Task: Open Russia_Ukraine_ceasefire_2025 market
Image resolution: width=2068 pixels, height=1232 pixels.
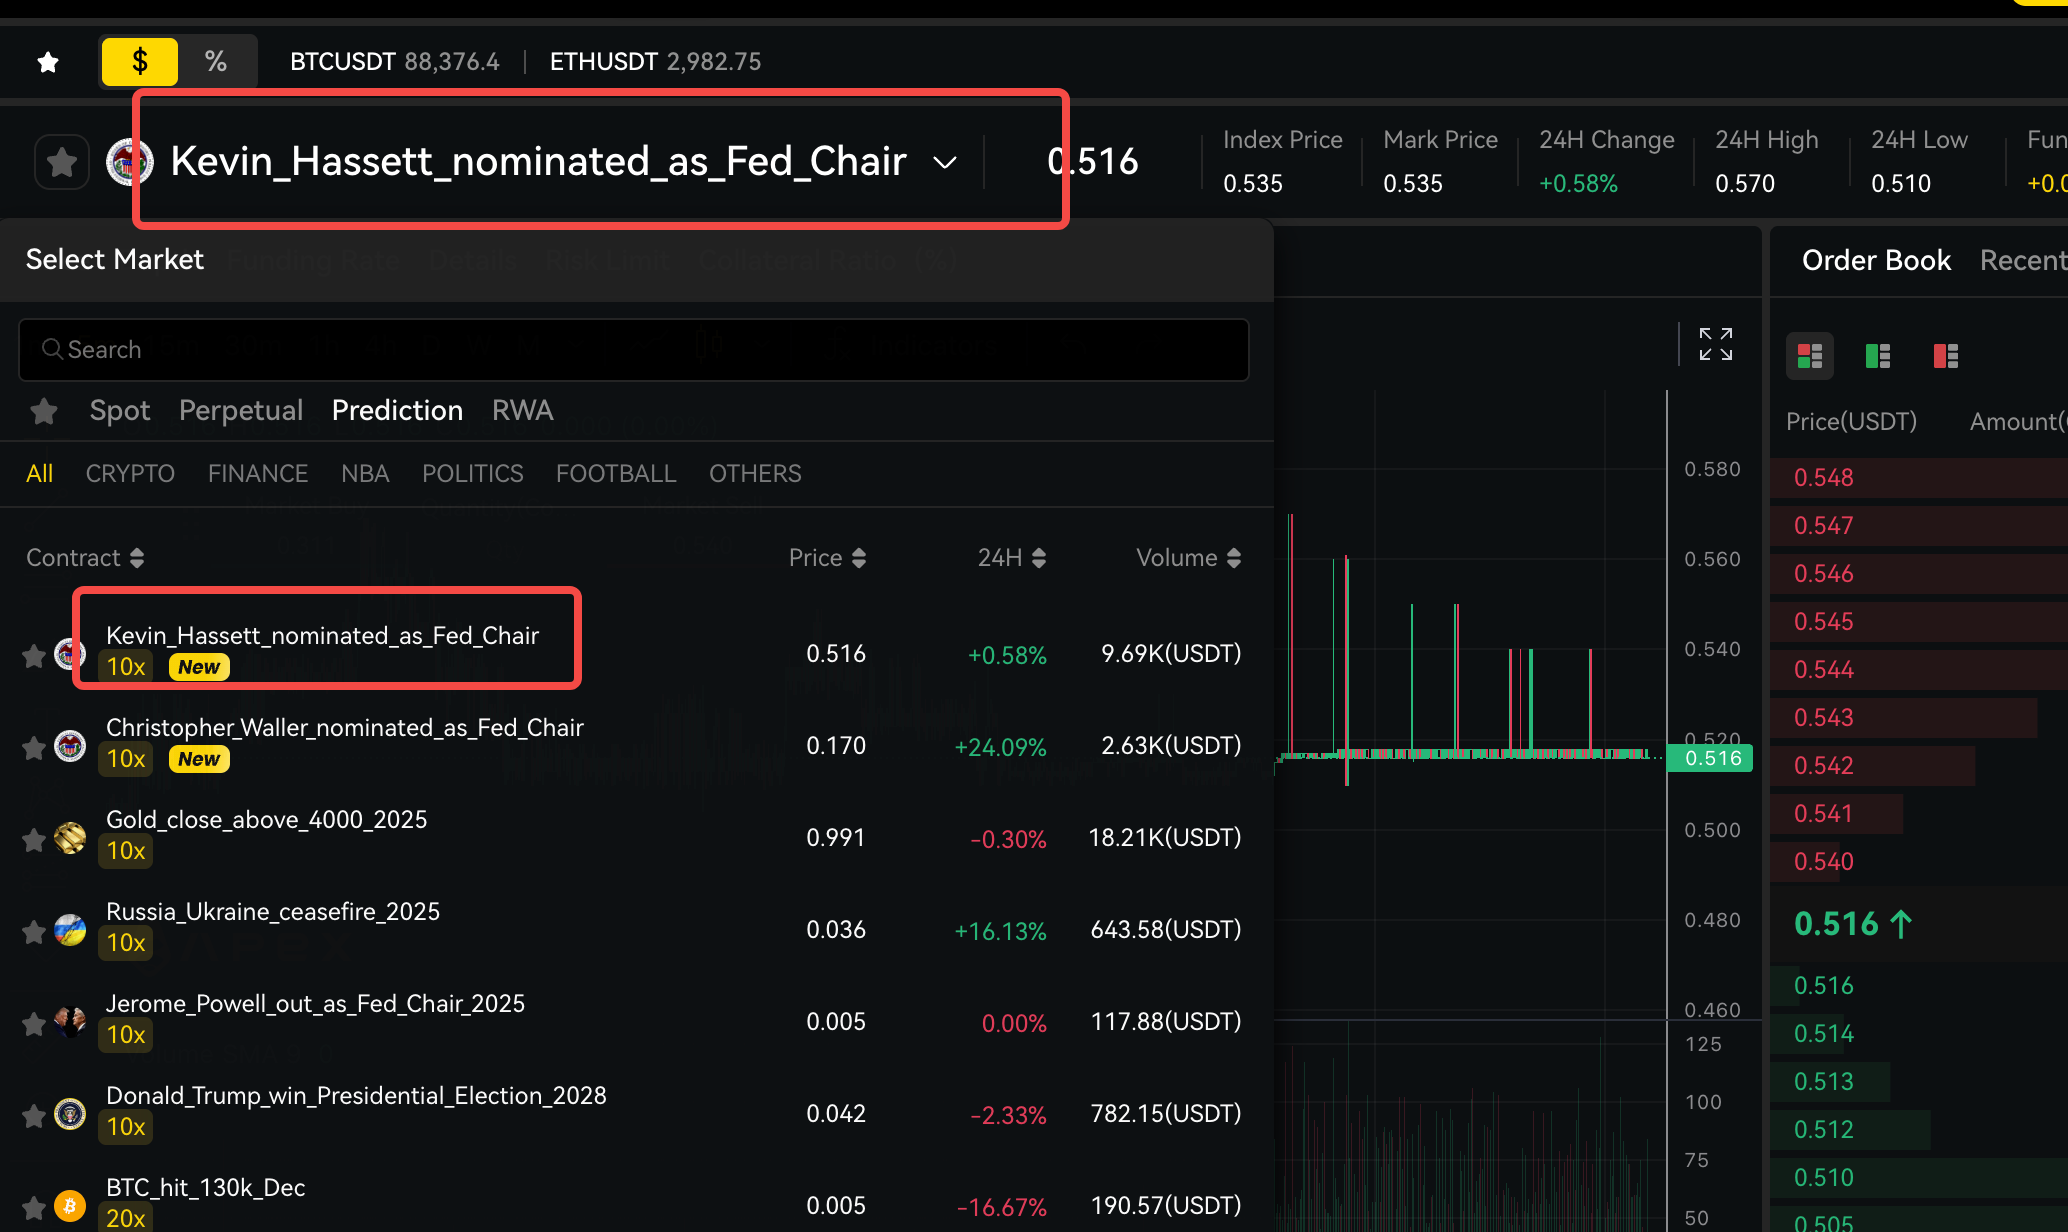Action: point(272,912)
